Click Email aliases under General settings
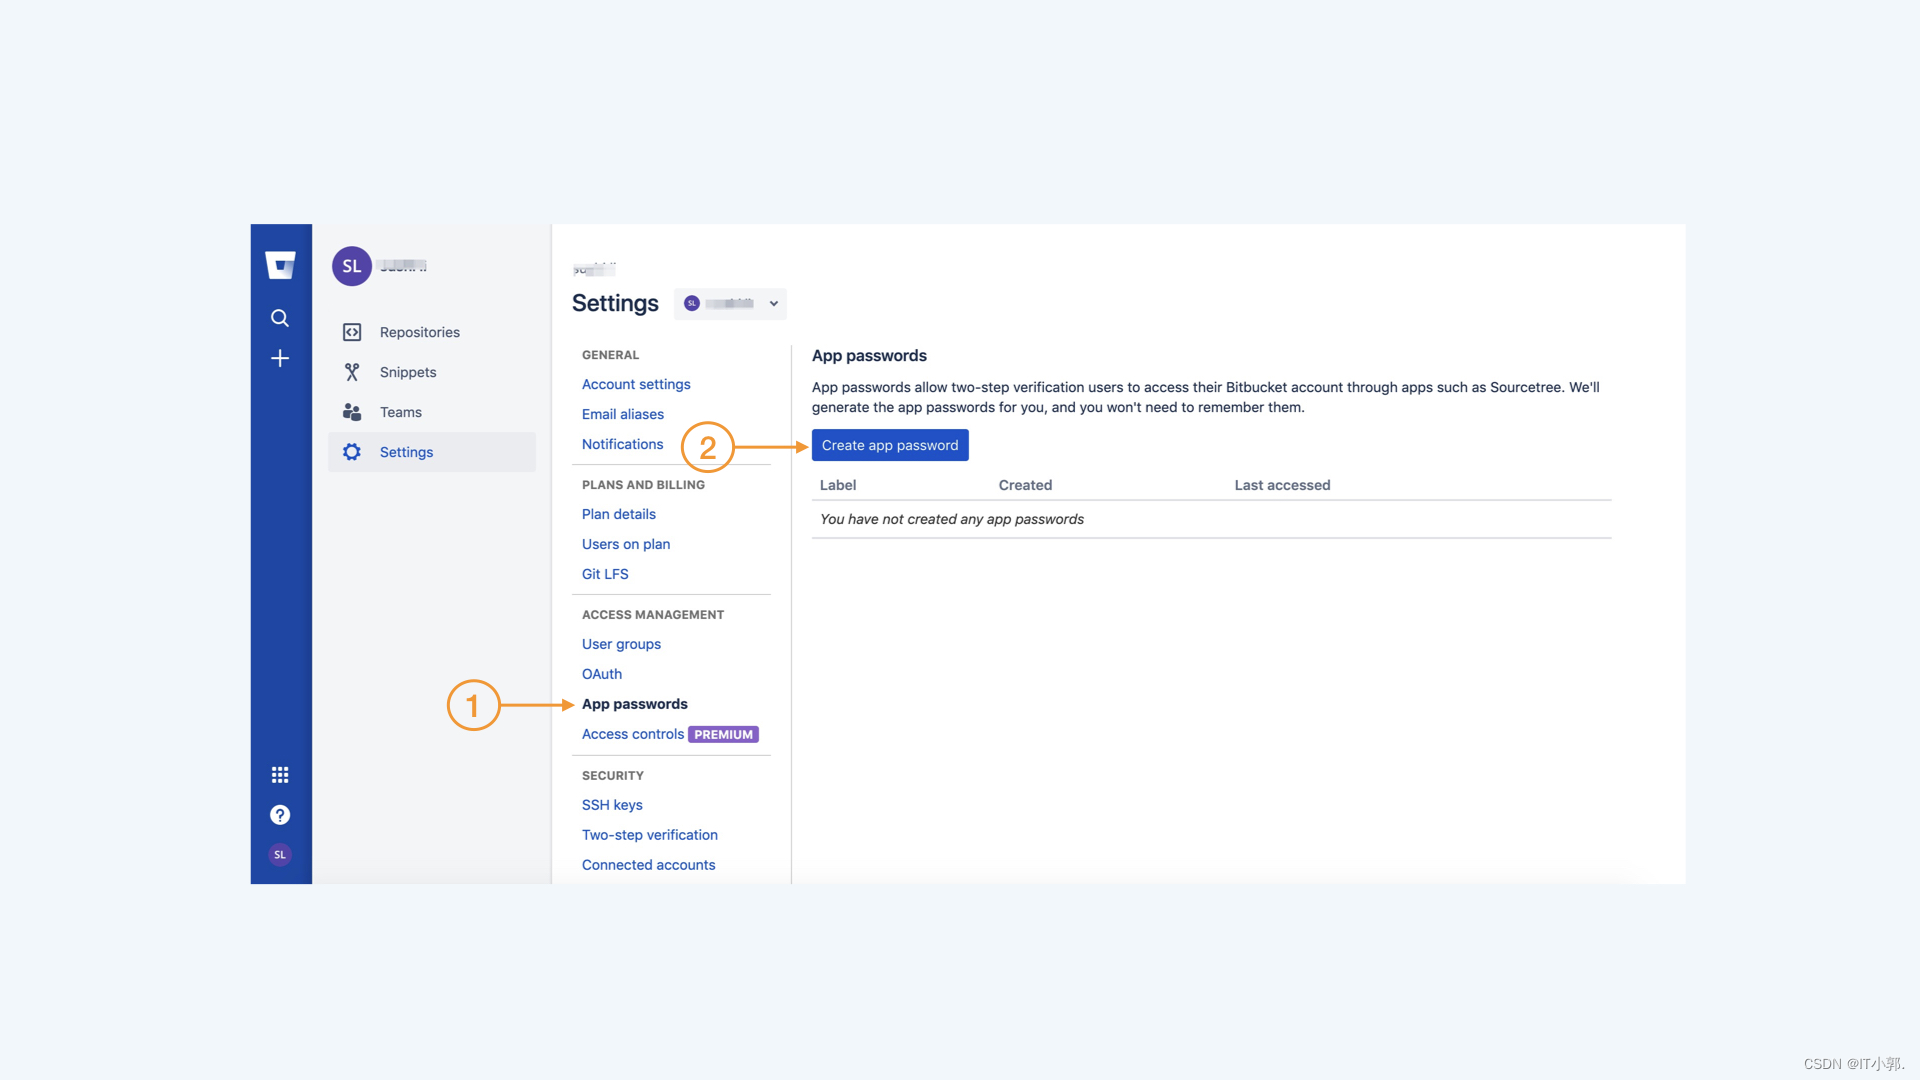Viewport: 1920px width, 1080px height. coord(622,413)
